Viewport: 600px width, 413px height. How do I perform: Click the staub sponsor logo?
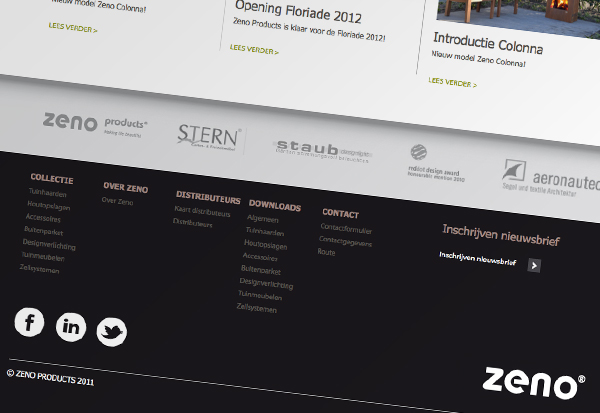coord(322,151)
